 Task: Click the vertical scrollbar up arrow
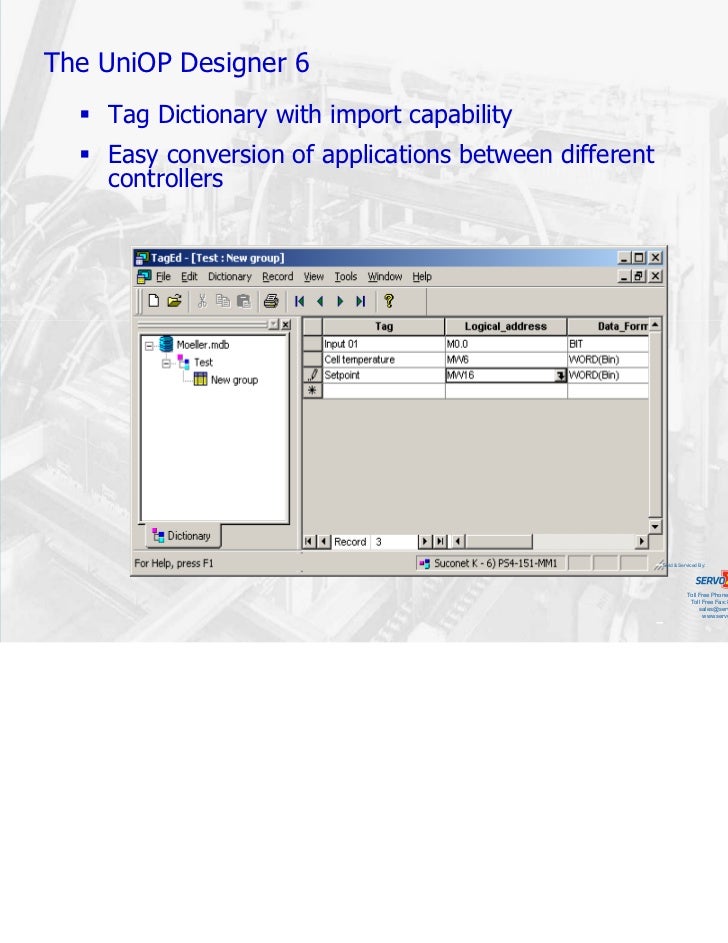655,325
